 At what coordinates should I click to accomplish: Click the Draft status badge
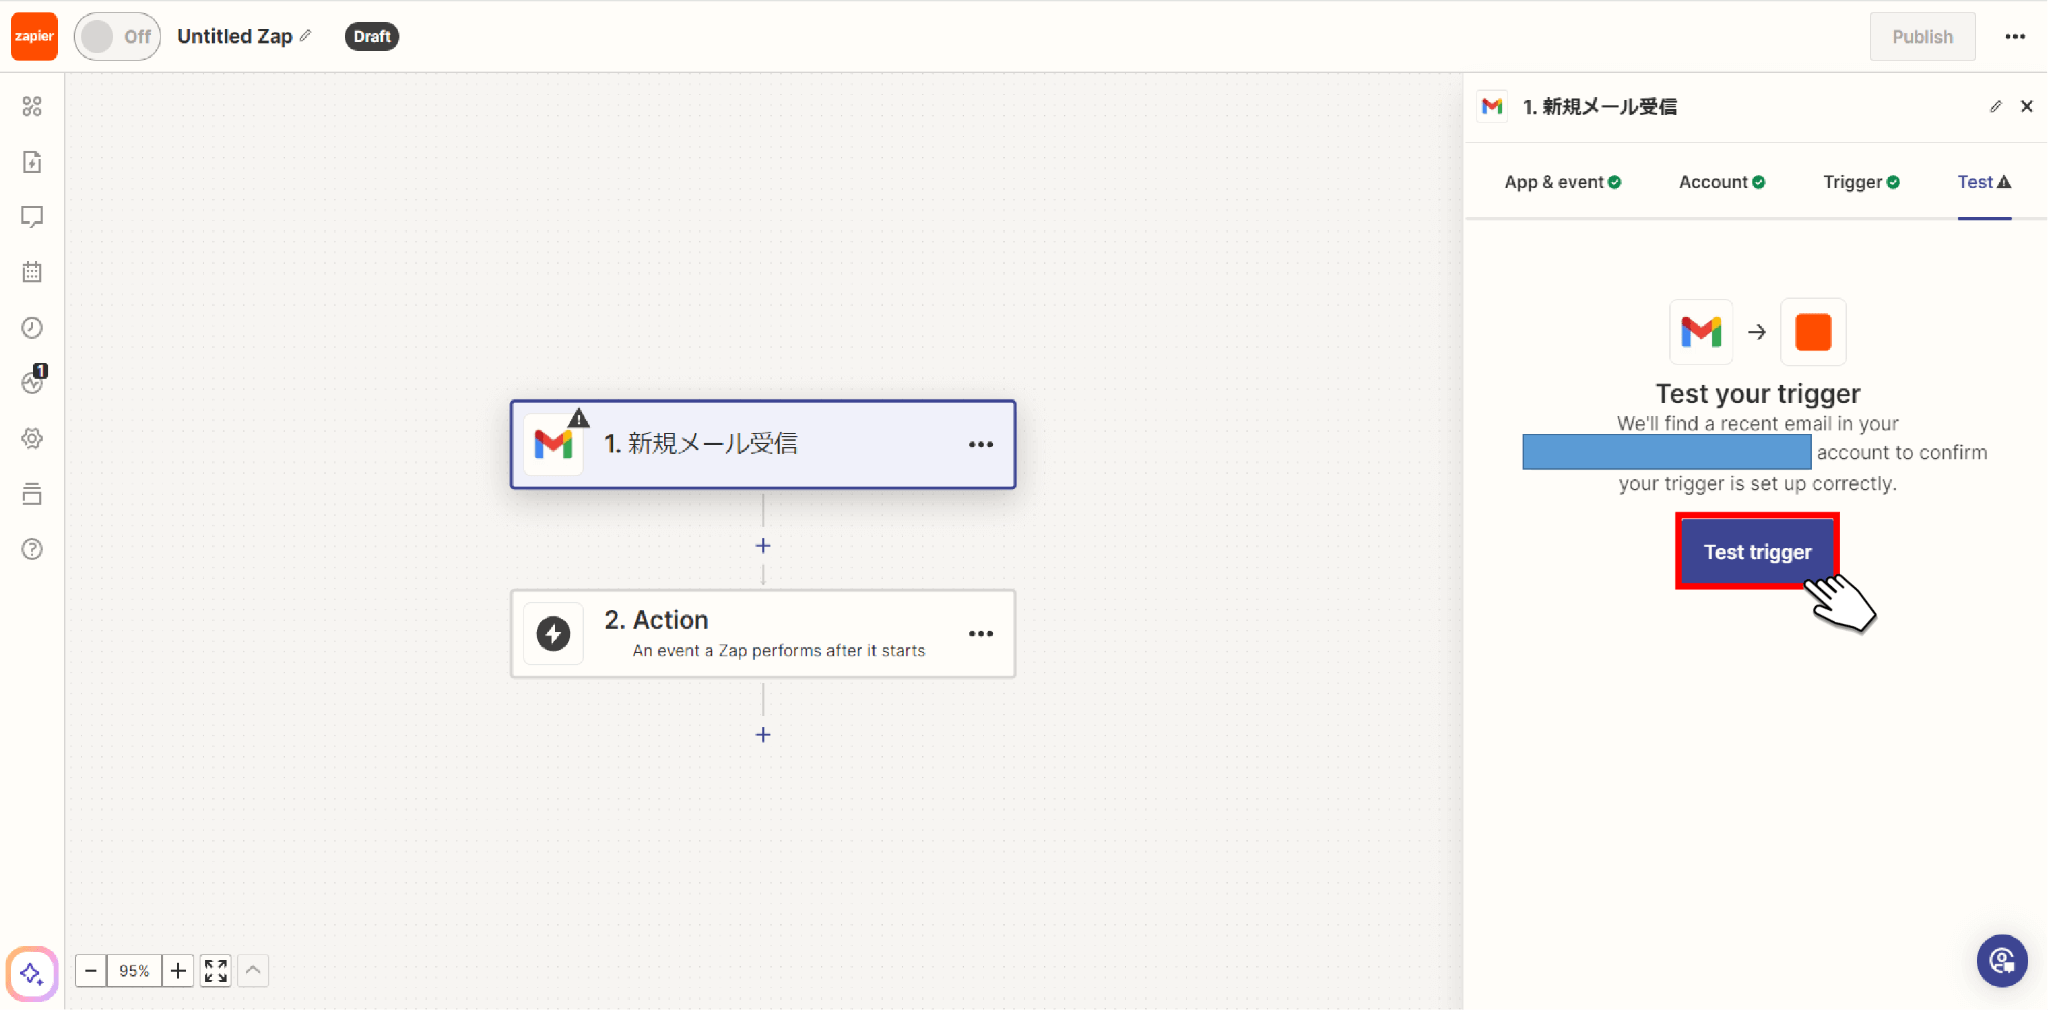tap(372, 37)
